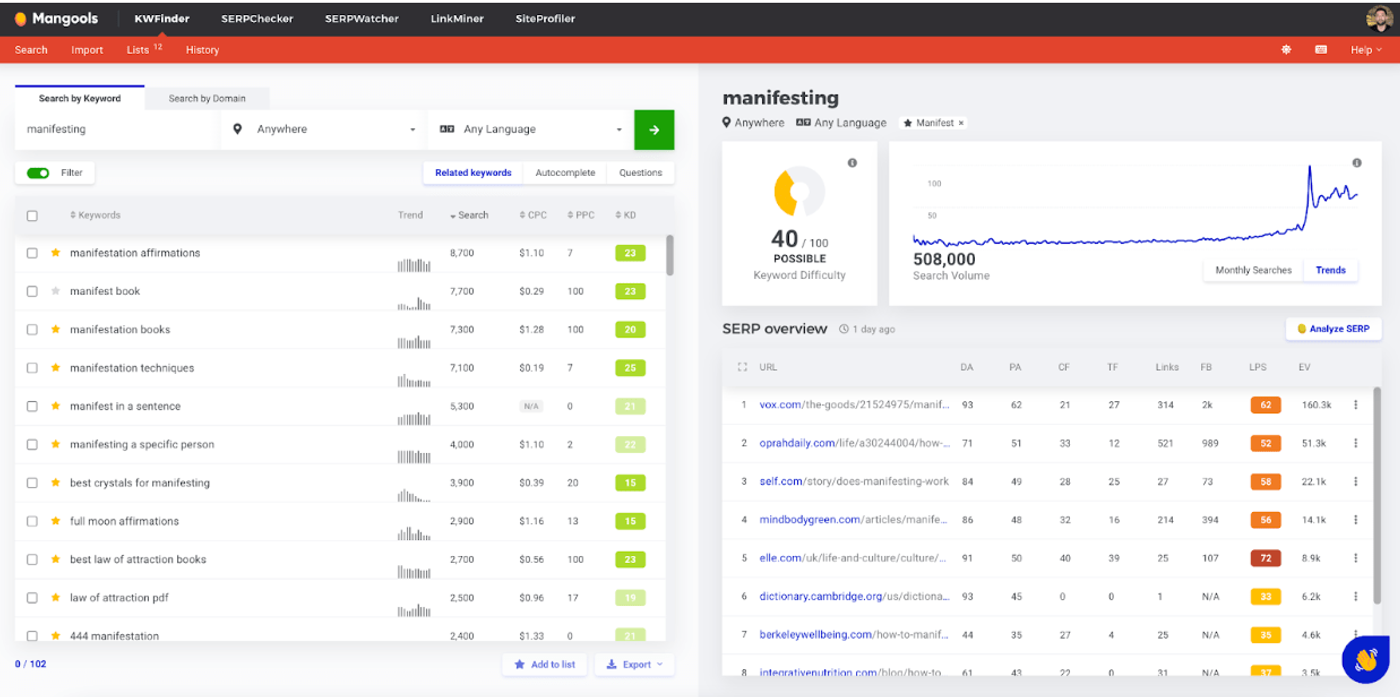
Task: Toggle star for manifest book keyword
Action: (56, 291)
